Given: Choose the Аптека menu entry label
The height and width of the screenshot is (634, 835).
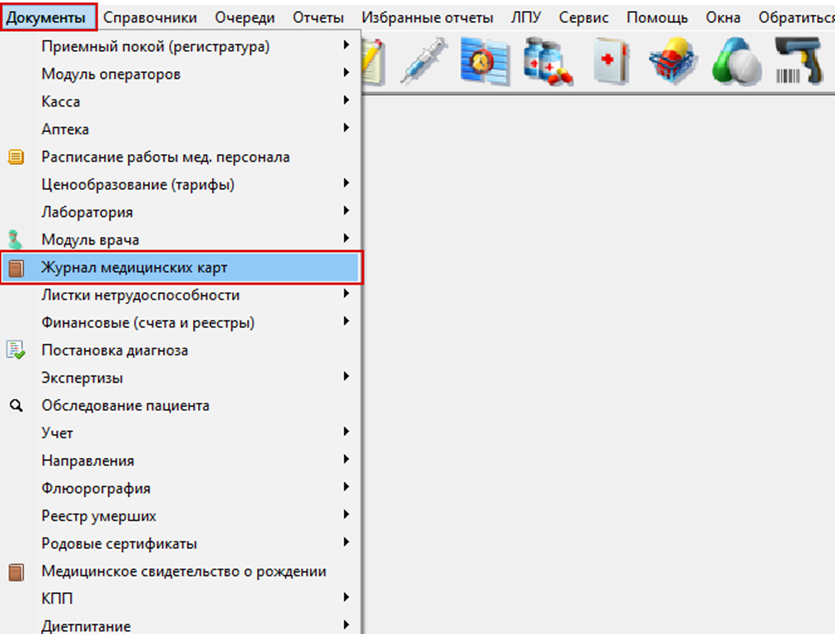Looking at the screenshot, I should (x=65, y=129).
